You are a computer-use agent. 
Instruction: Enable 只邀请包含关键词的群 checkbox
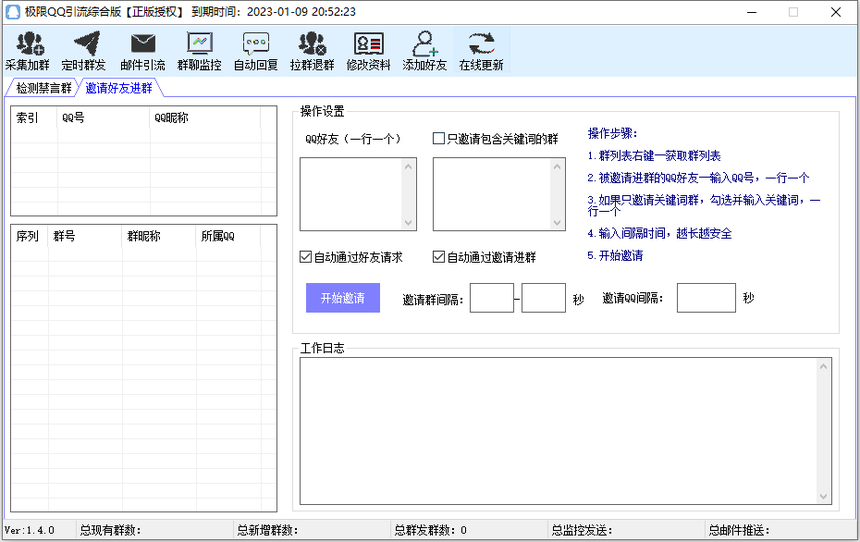click(438, 138)
